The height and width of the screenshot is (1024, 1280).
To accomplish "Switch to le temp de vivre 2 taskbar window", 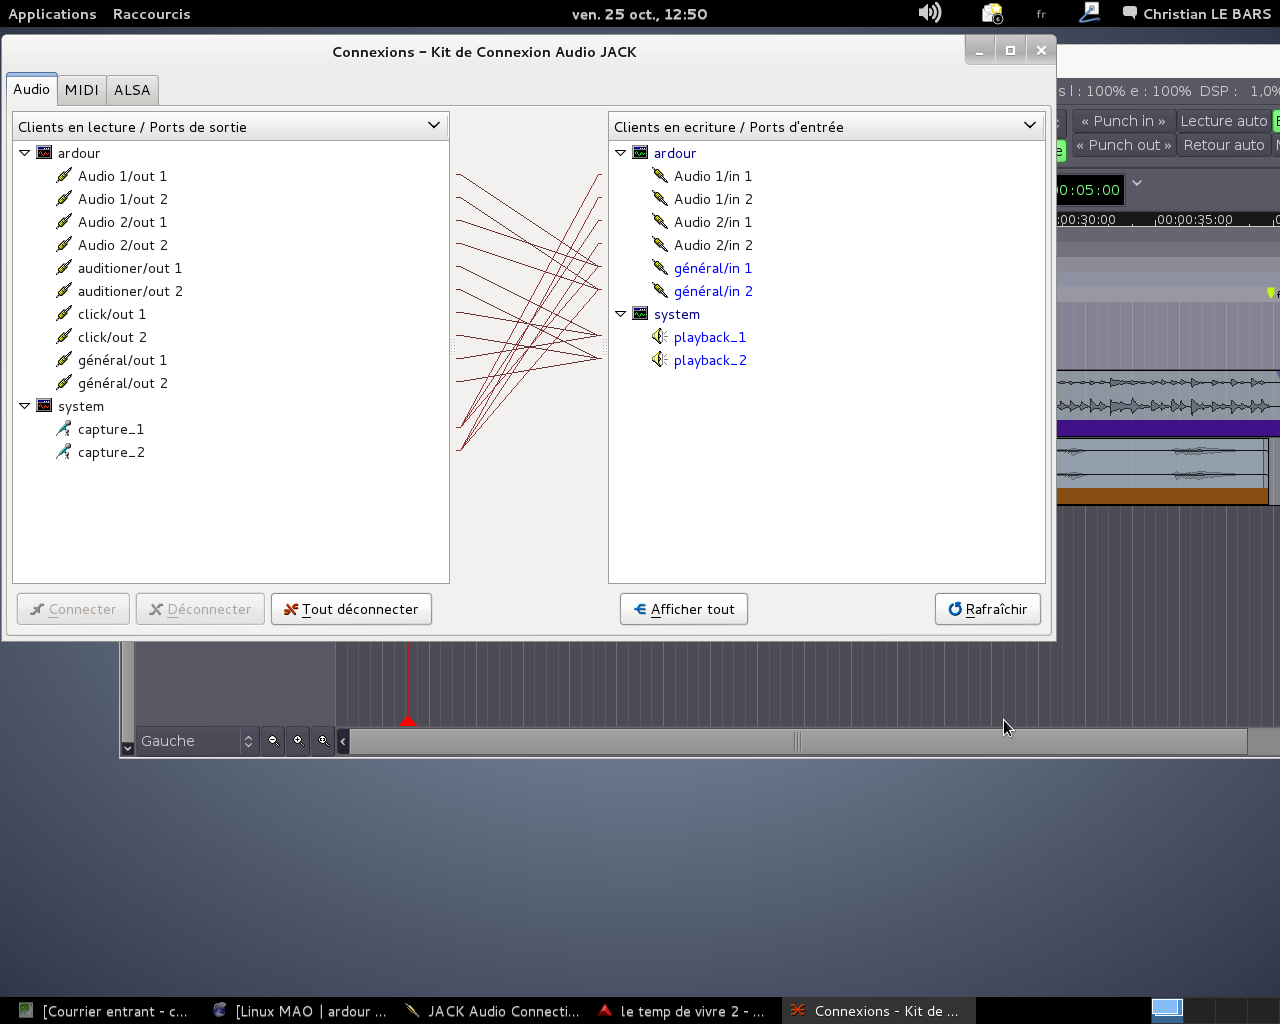I will [x=684, y=1011].
